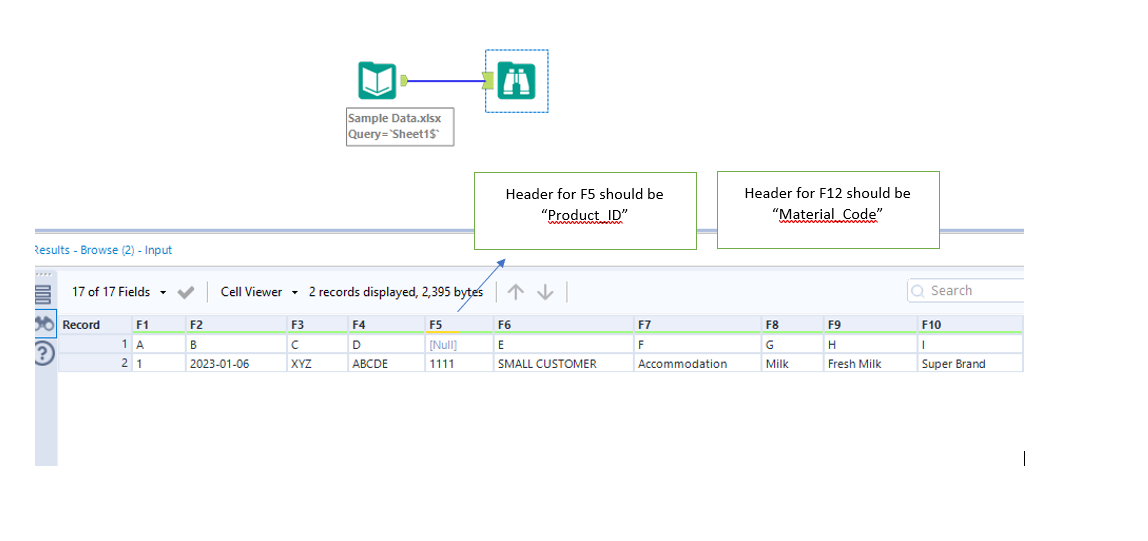Screen dimensions: 1148x541
Task: Select the F1 column header
Action: (159, 325)
